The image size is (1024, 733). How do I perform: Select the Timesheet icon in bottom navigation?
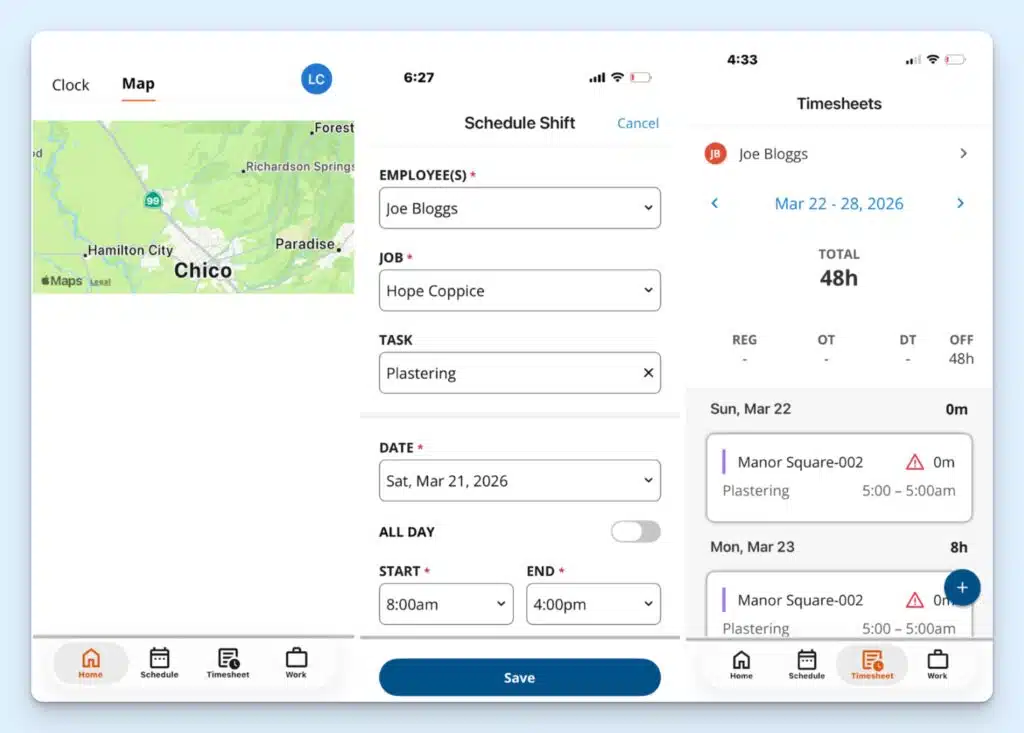tap(227, 656)
